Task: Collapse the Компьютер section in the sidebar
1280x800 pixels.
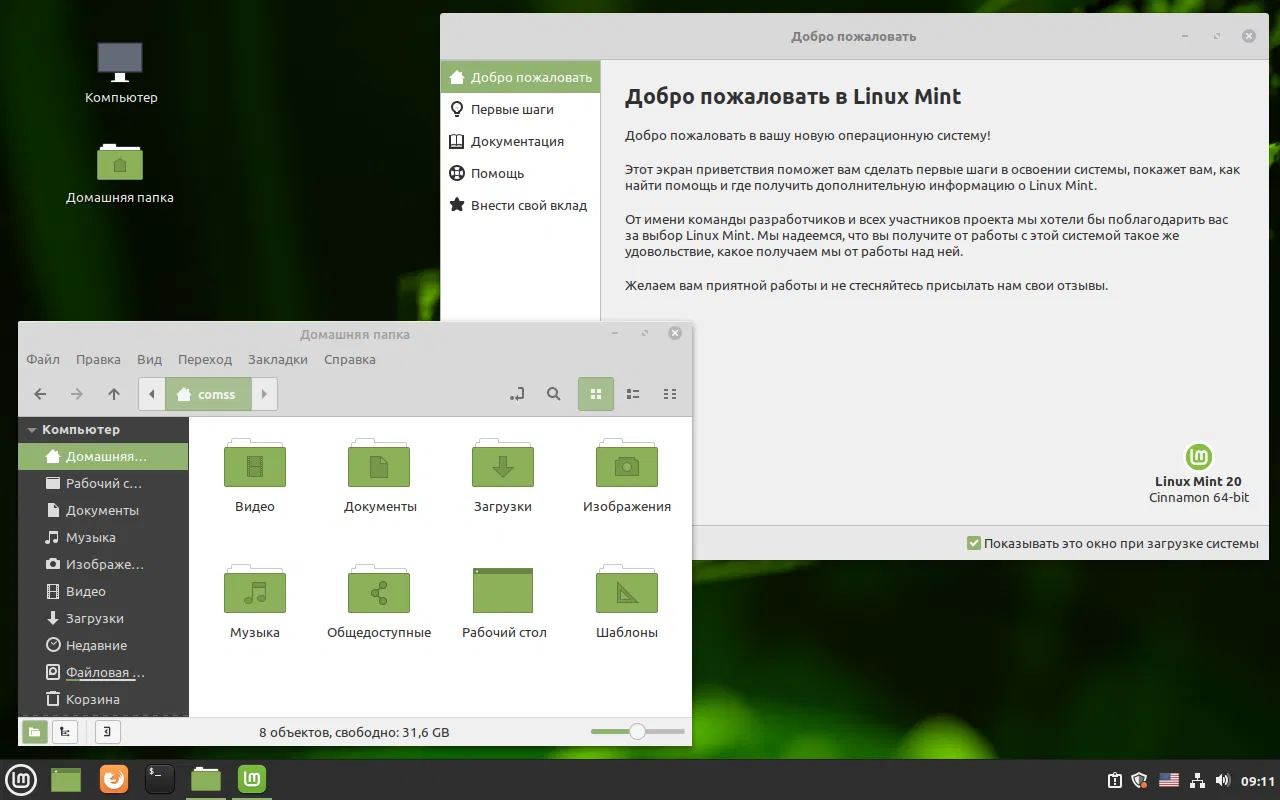Action: pyautogui.click(x=33, y=430)
